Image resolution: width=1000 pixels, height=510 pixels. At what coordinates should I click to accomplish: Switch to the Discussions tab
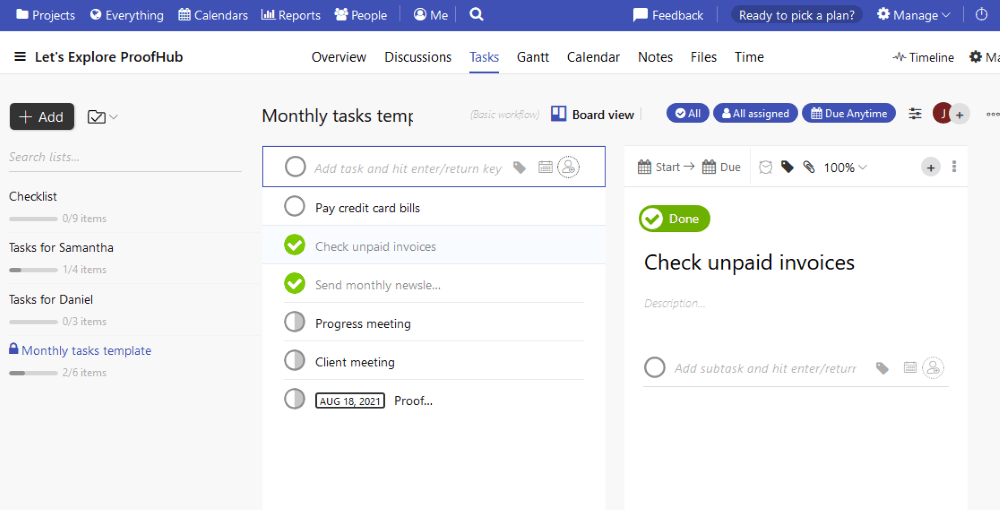[x=418, y=57]
